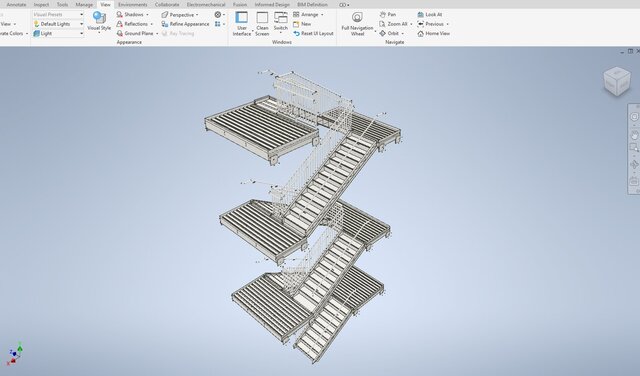Viewport: 640px width, 376px height.
Task: Switch to the Tools tab
Action: click(x=62, y=5)
